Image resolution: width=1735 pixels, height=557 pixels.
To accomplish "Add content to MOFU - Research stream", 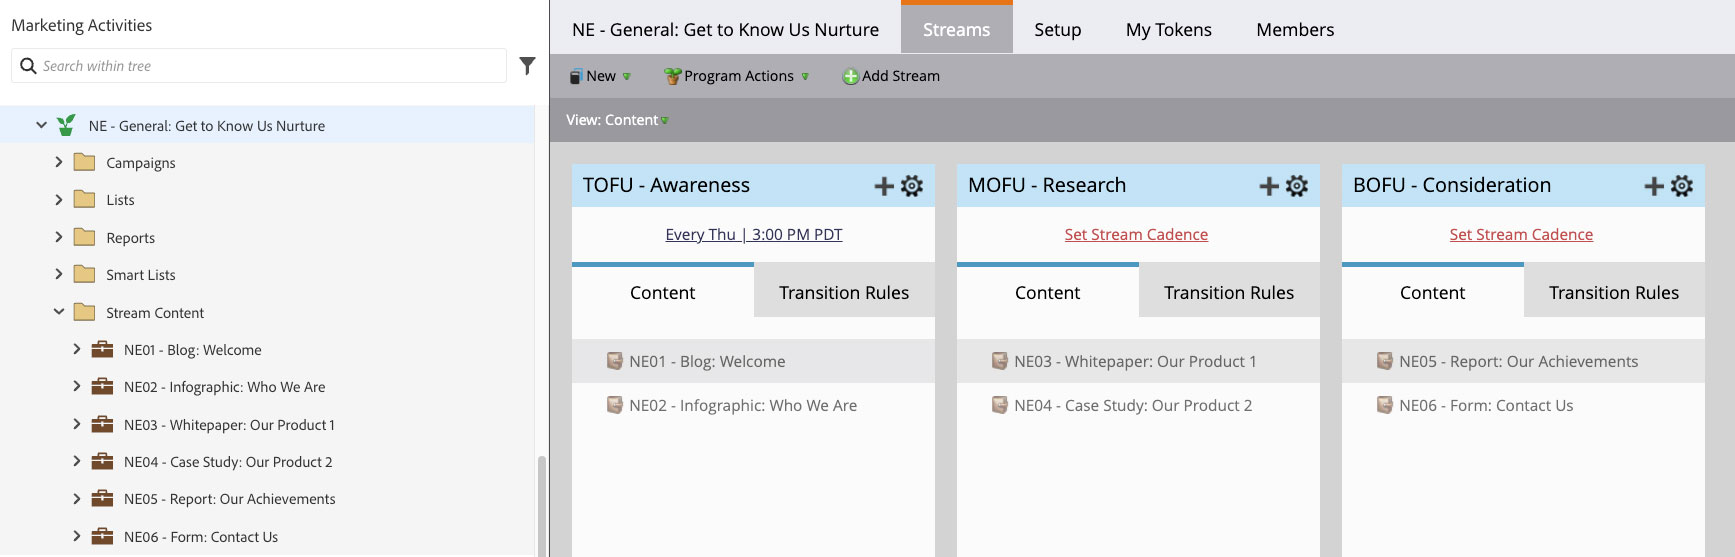I will (x=1269, y=186).
